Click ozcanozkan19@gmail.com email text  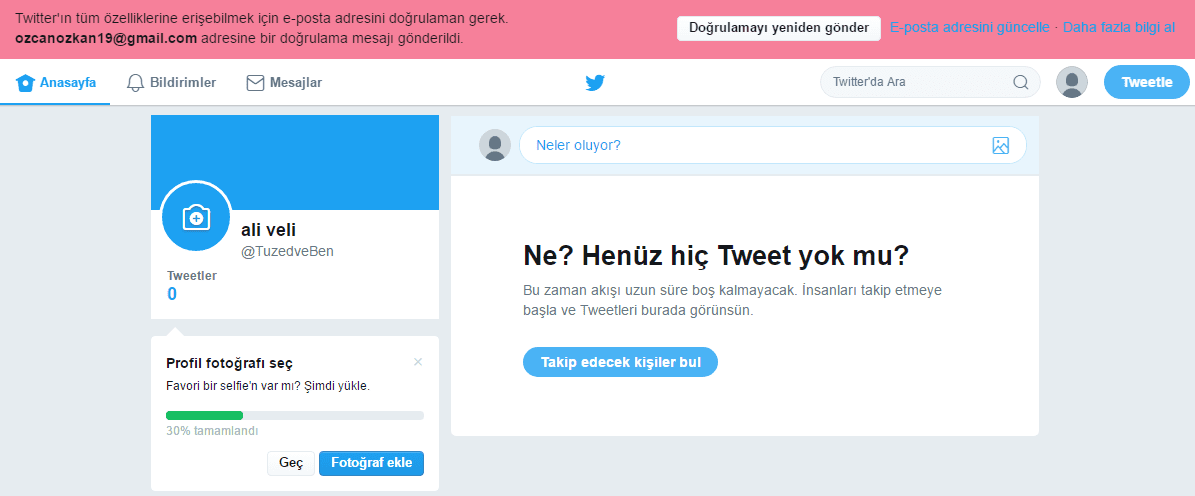coord(106,38)
